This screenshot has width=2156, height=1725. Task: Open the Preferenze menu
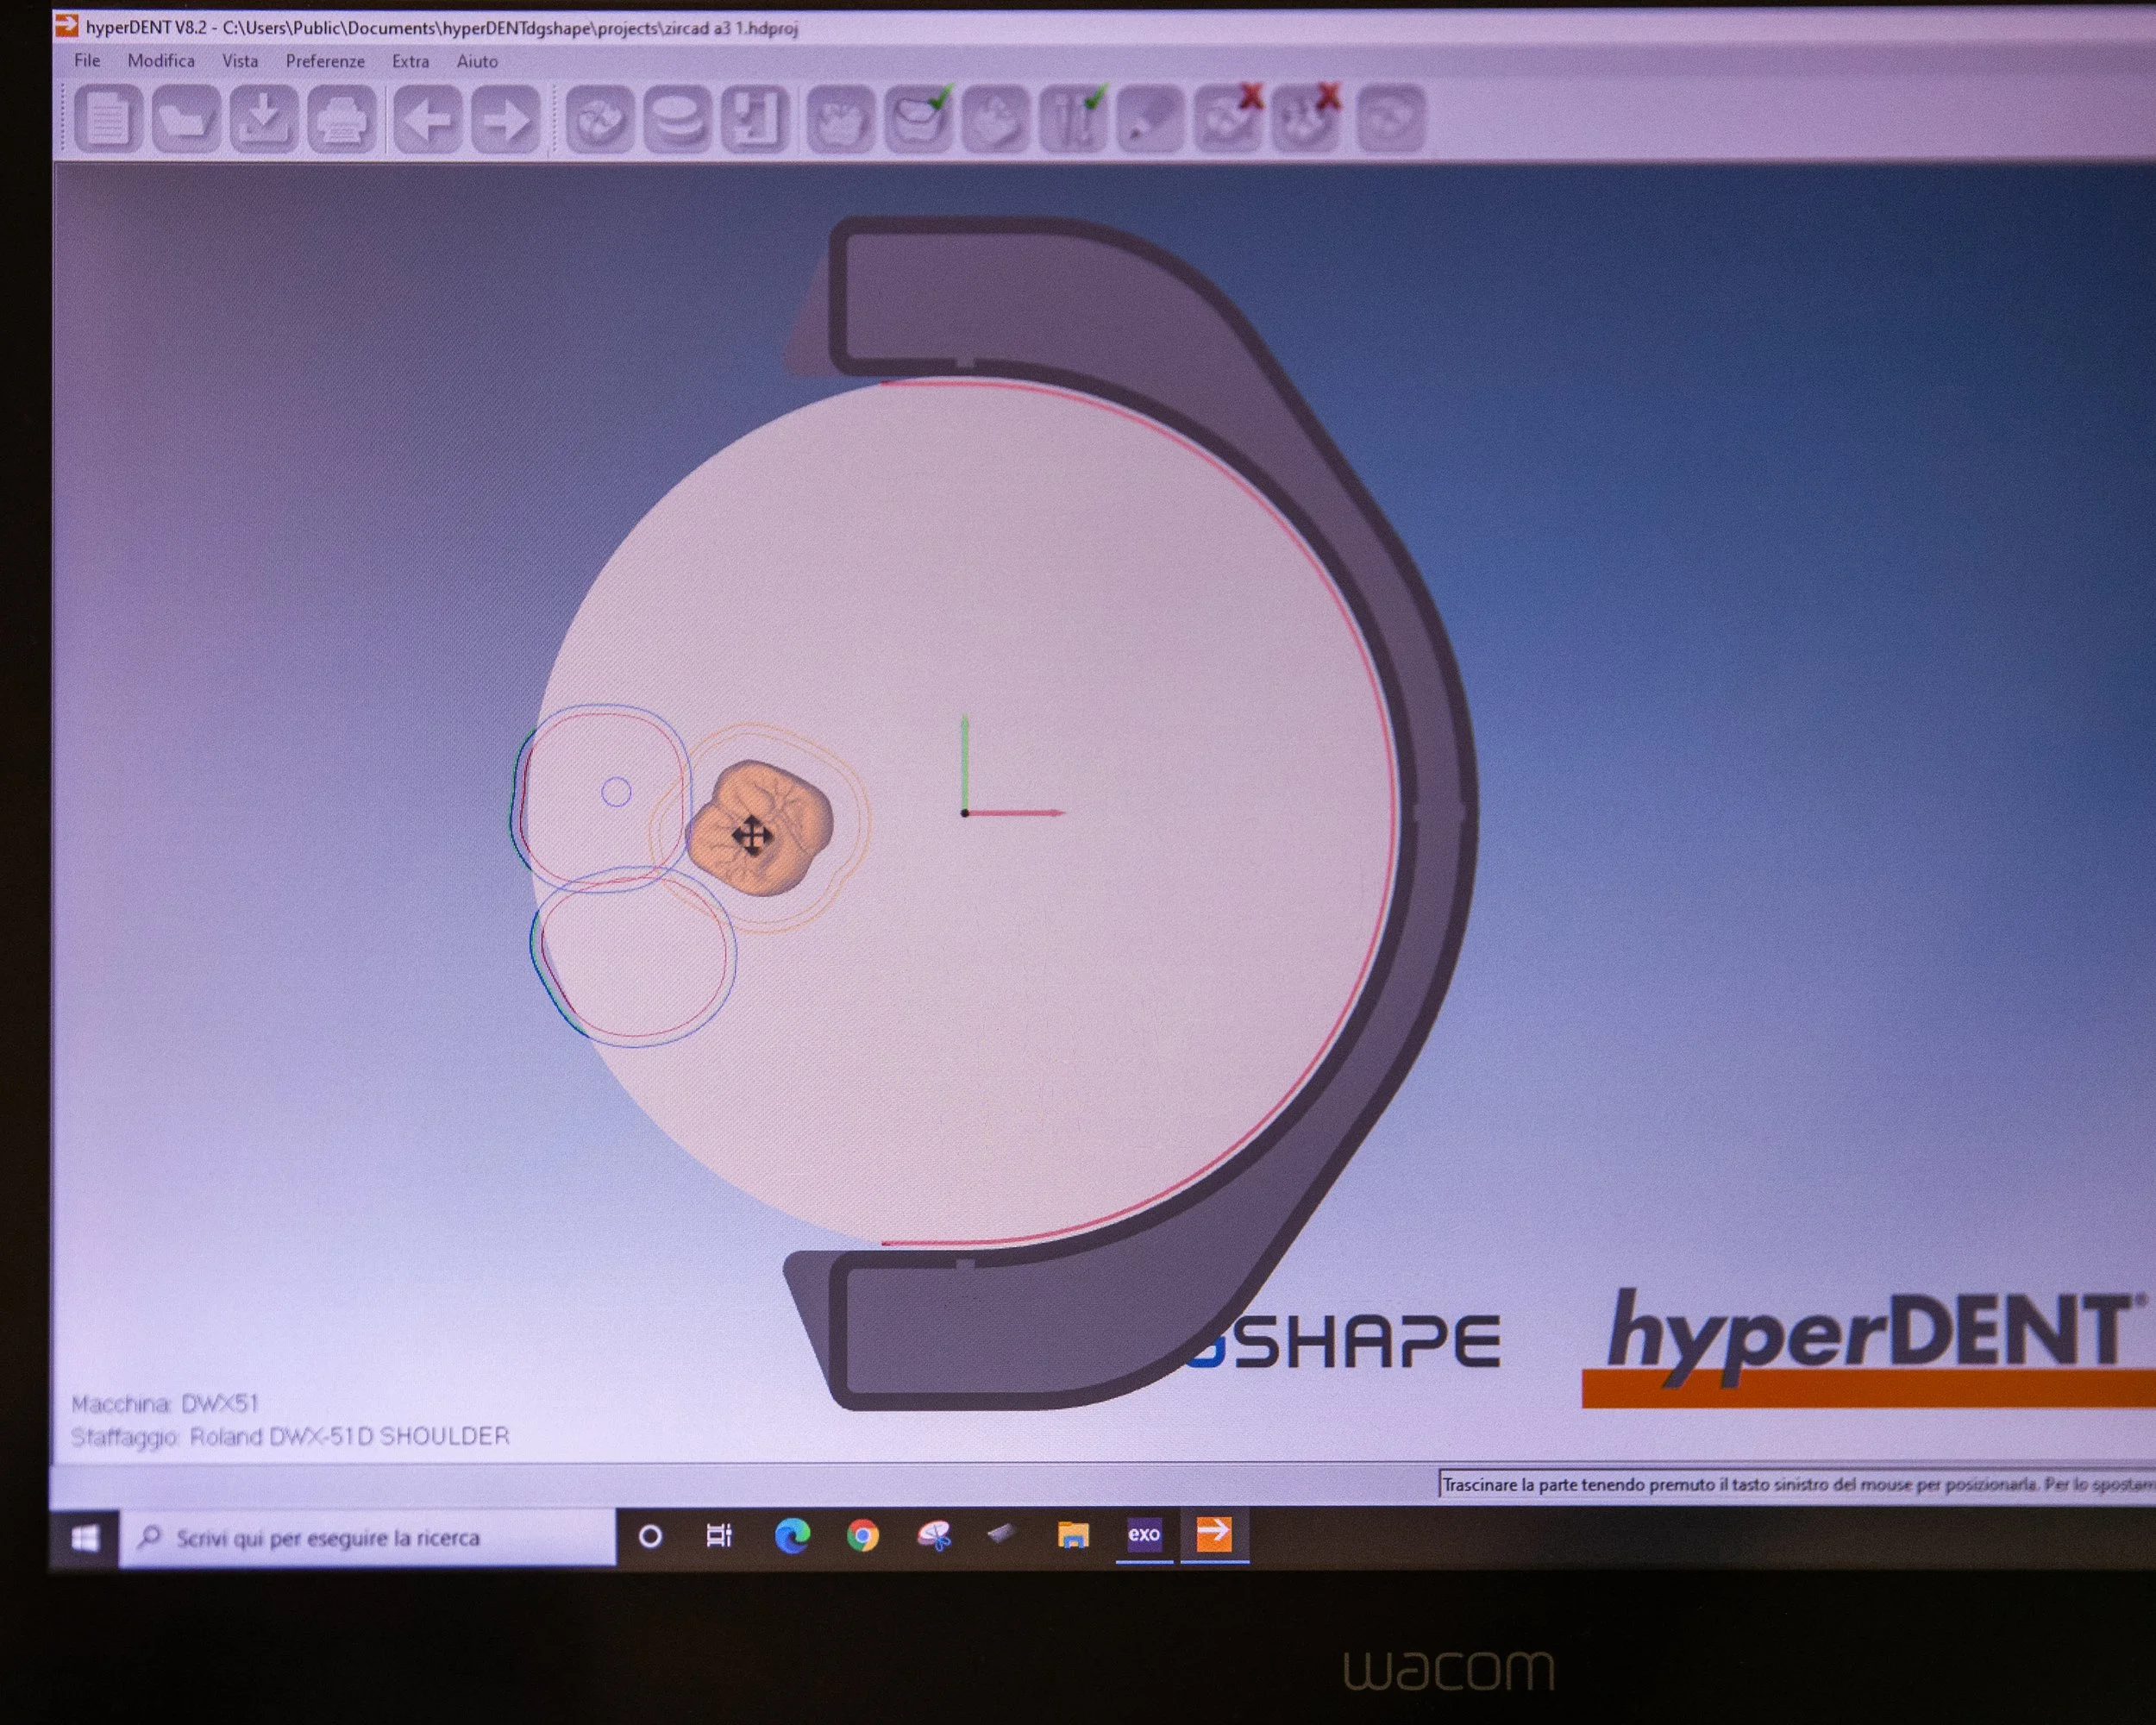[325, 61]
